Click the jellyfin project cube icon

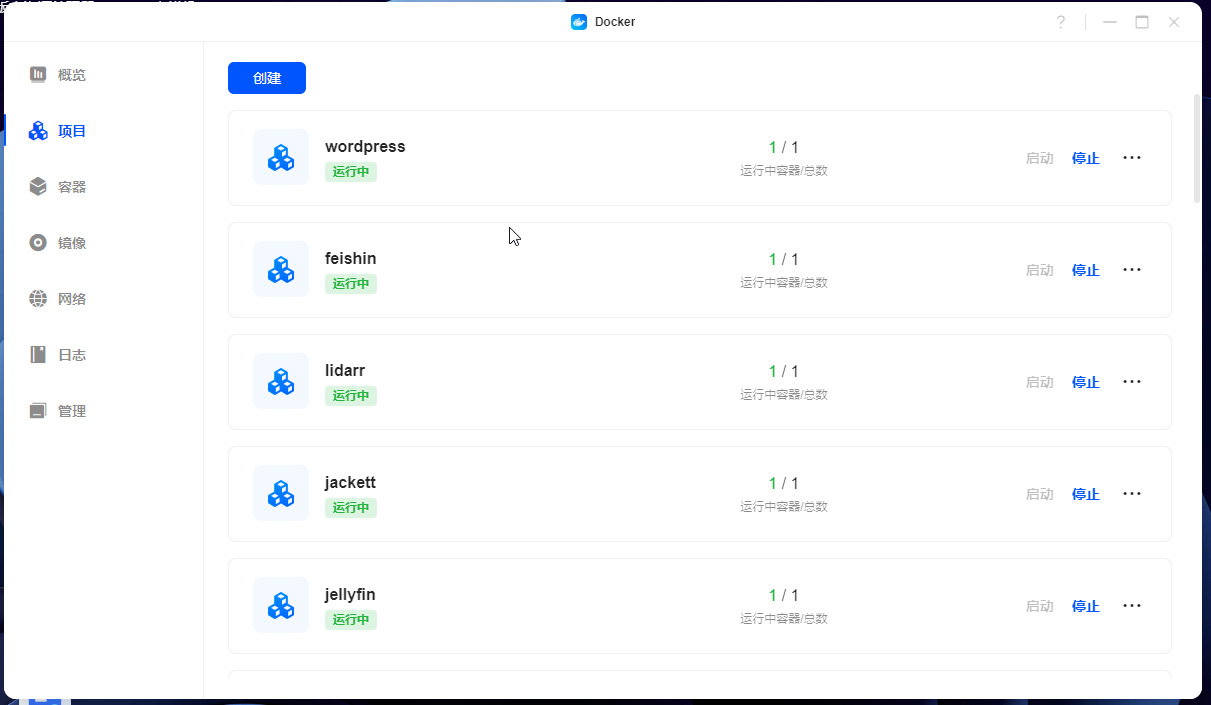tap(281, 605)
